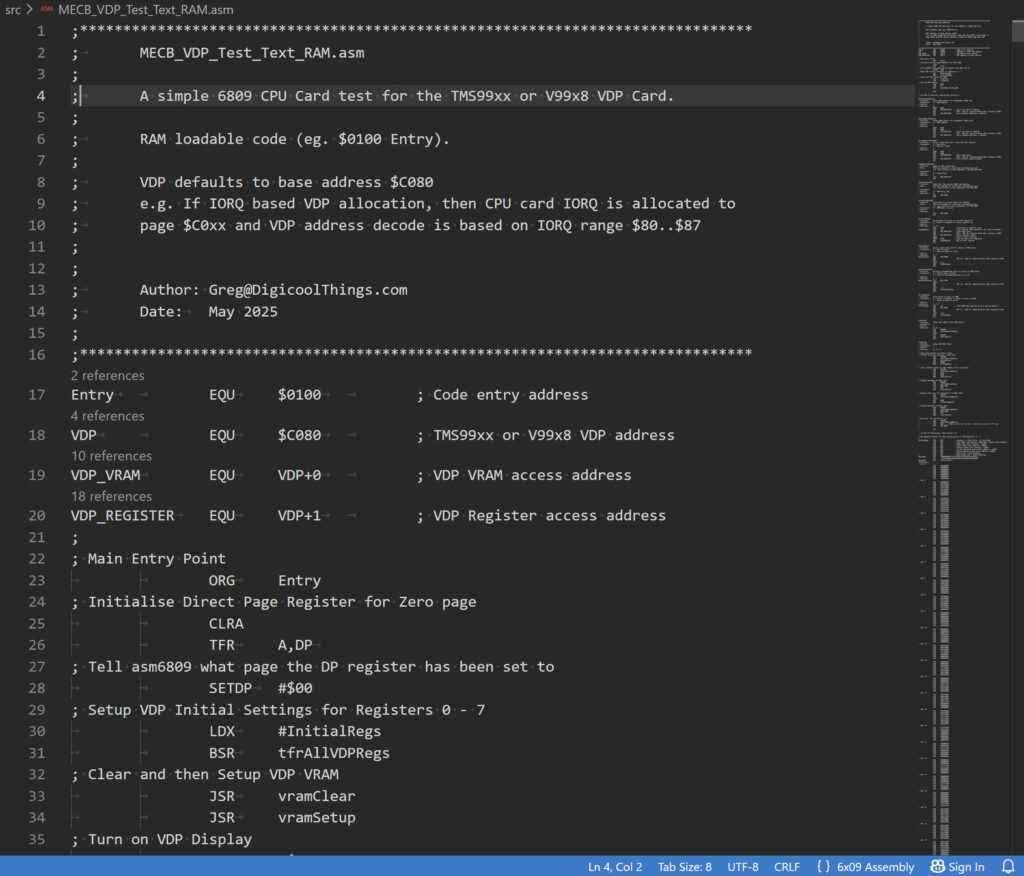Show 2 references for Entry
Screen dimensions: 1024x876
click(108, 376)
